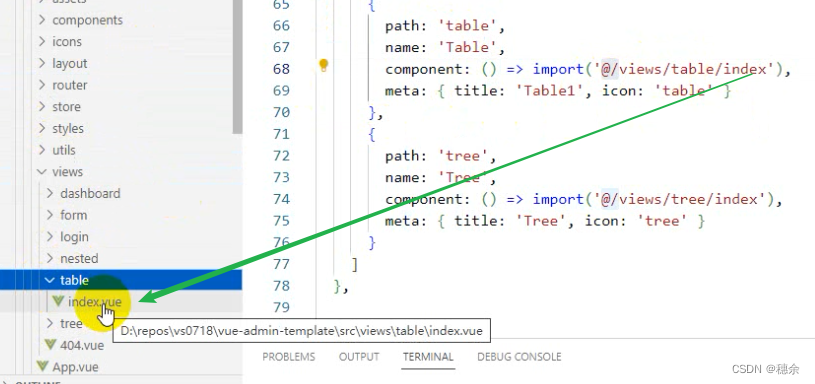Click the path 'table' value on line 66

pyautogui.click(x=468, y=25)
